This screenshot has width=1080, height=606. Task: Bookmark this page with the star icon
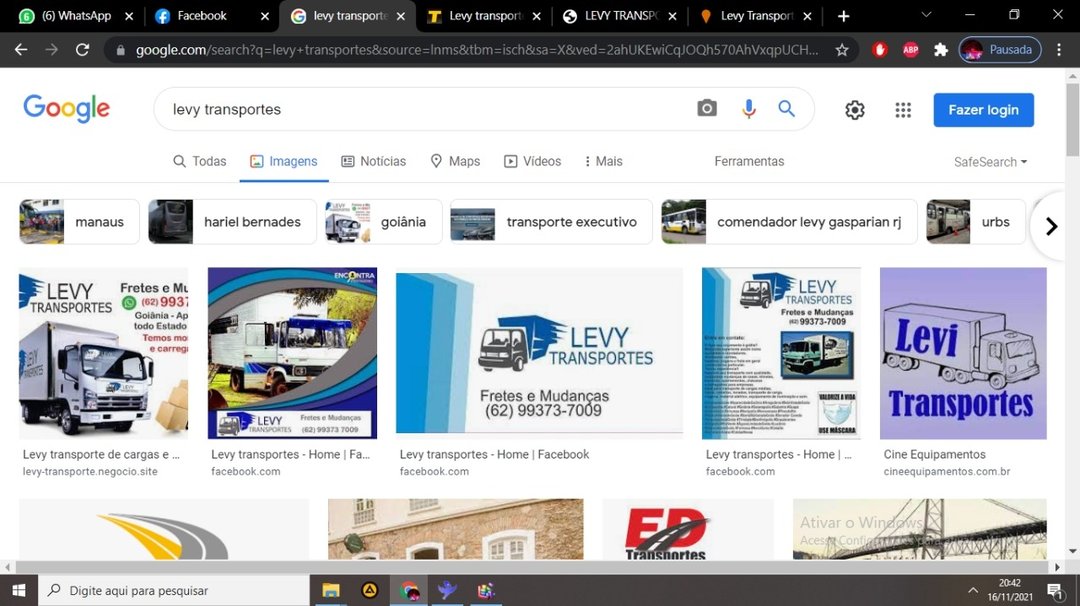point(842,50)
